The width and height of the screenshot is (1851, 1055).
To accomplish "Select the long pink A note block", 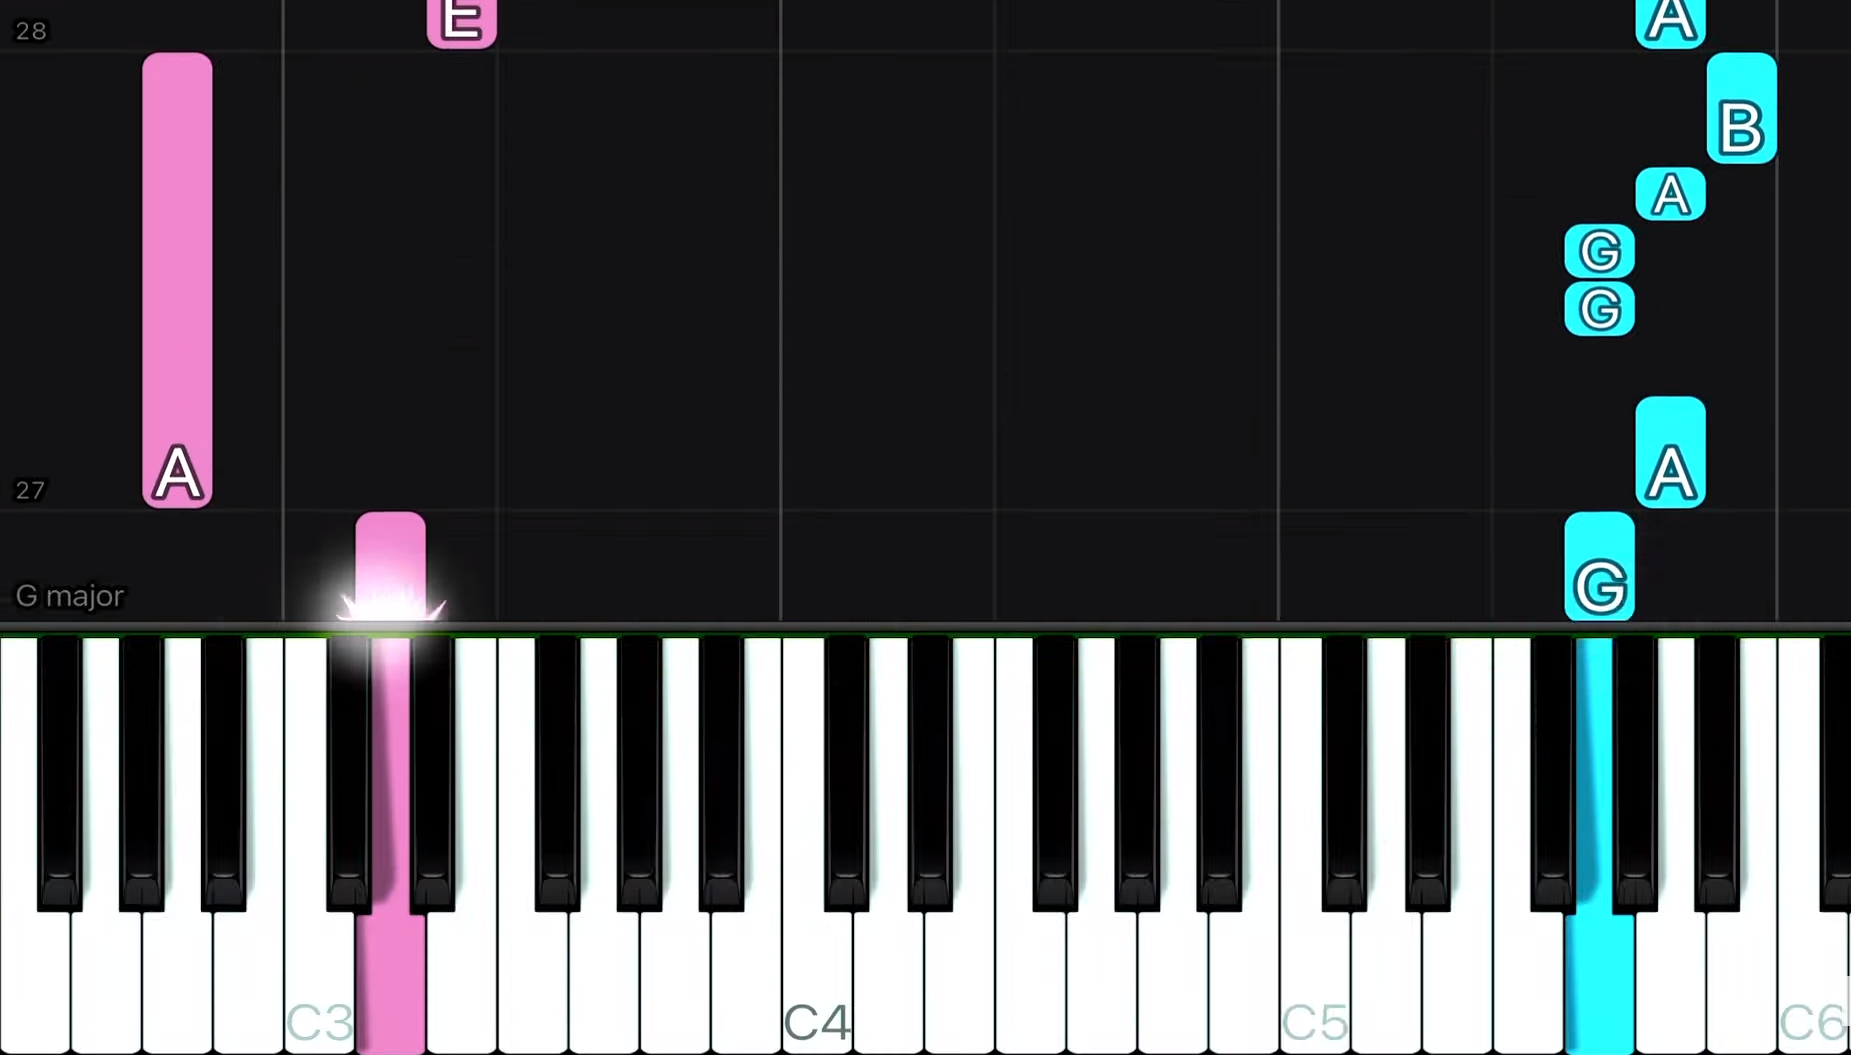I will click(177, 280).
